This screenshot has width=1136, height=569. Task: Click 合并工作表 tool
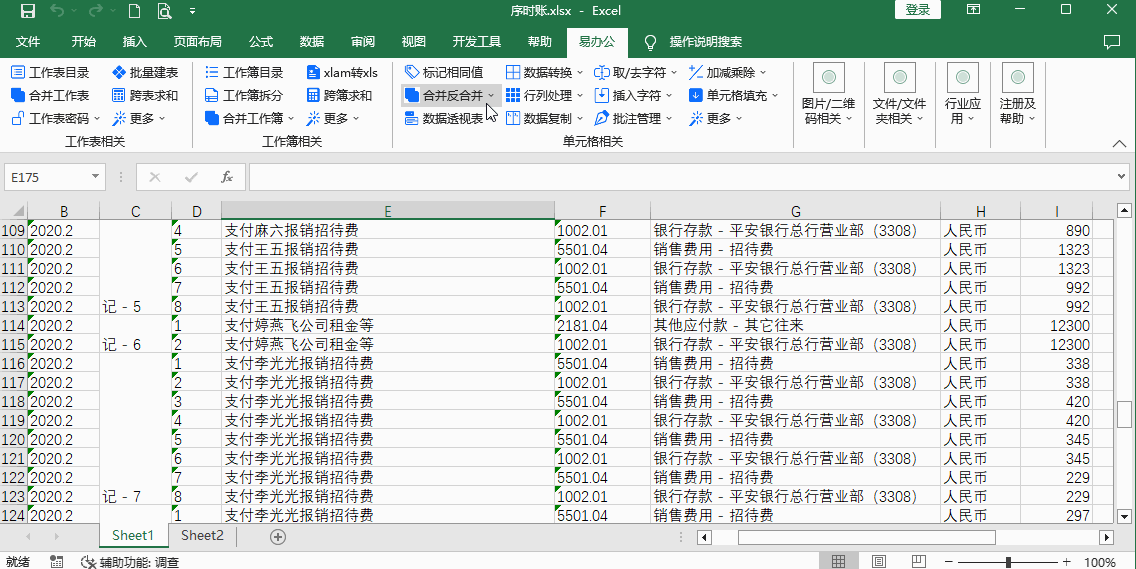point(51,96)
